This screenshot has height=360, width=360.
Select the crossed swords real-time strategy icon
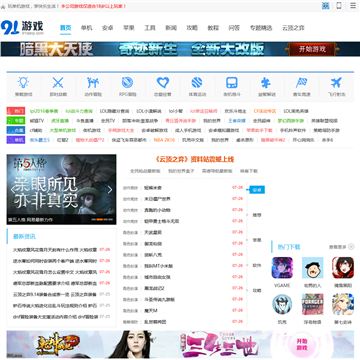coord(58,82)
